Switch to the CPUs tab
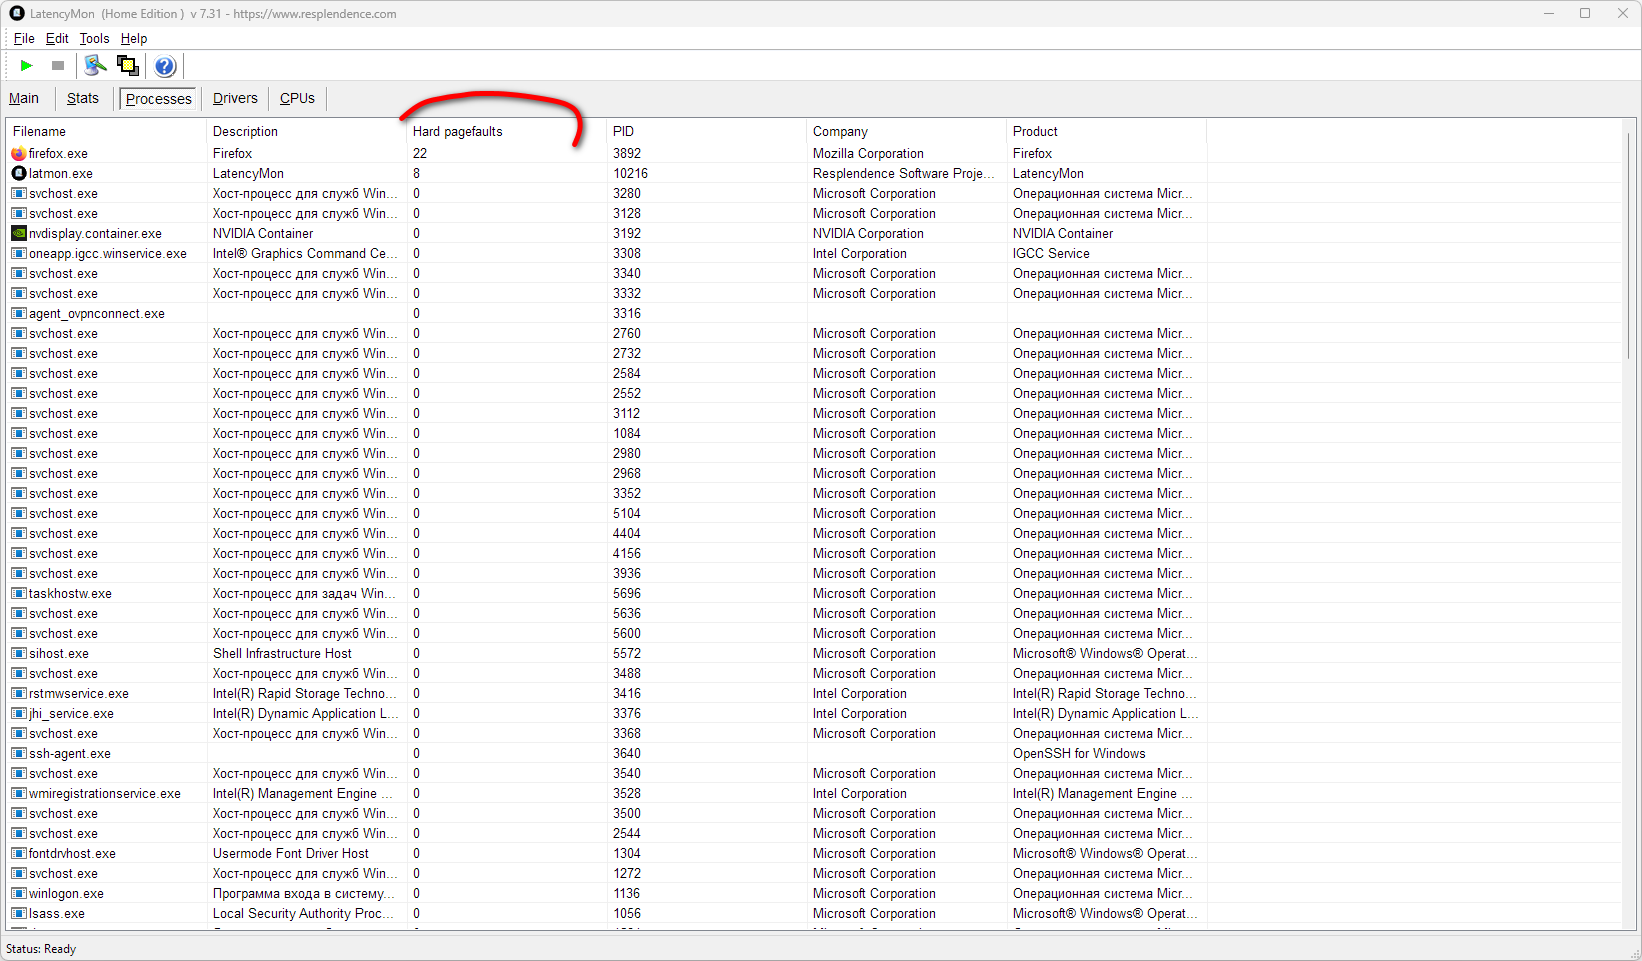Image resolution: width=1642 pixels, height=961 pixels. click(297, 98)
